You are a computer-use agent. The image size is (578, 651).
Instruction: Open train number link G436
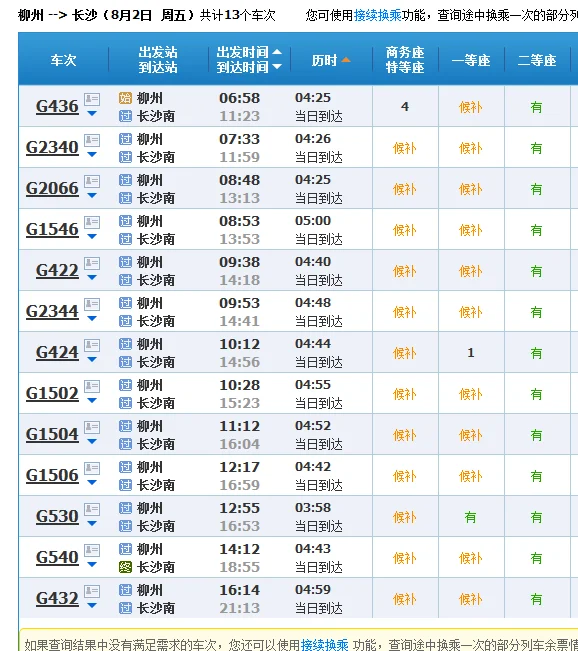click(57, 106)
